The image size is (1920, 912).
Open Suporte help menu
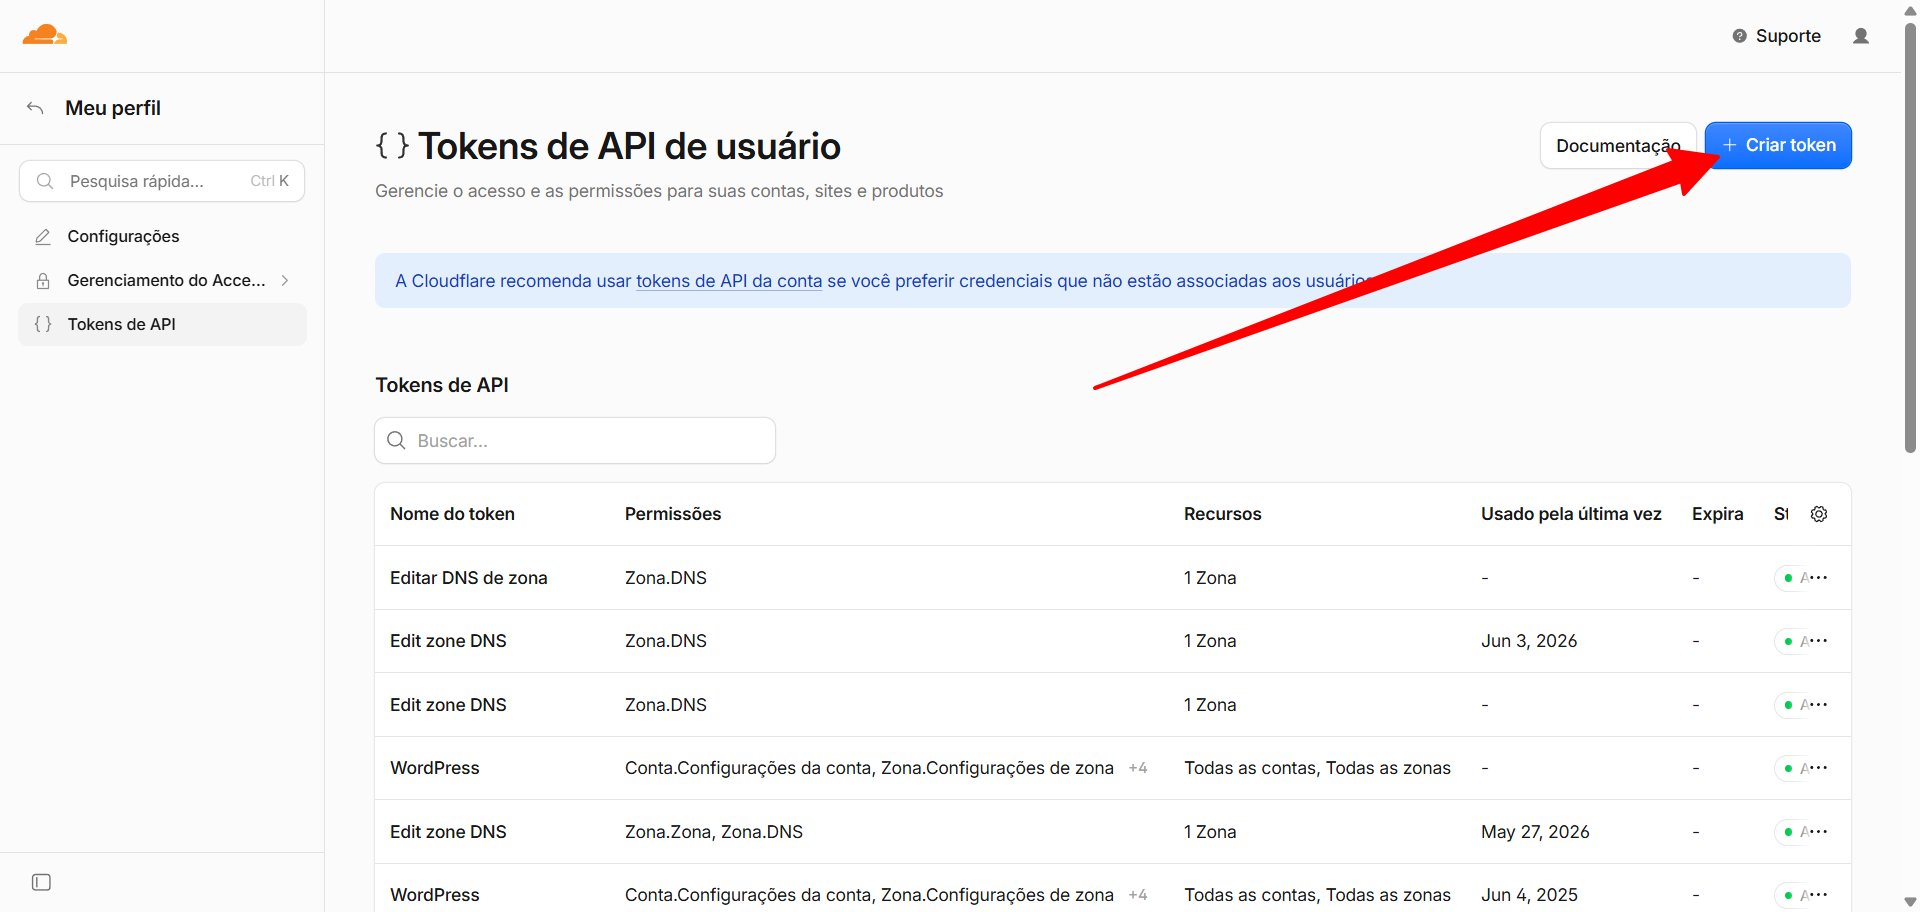coord(1777,36)
